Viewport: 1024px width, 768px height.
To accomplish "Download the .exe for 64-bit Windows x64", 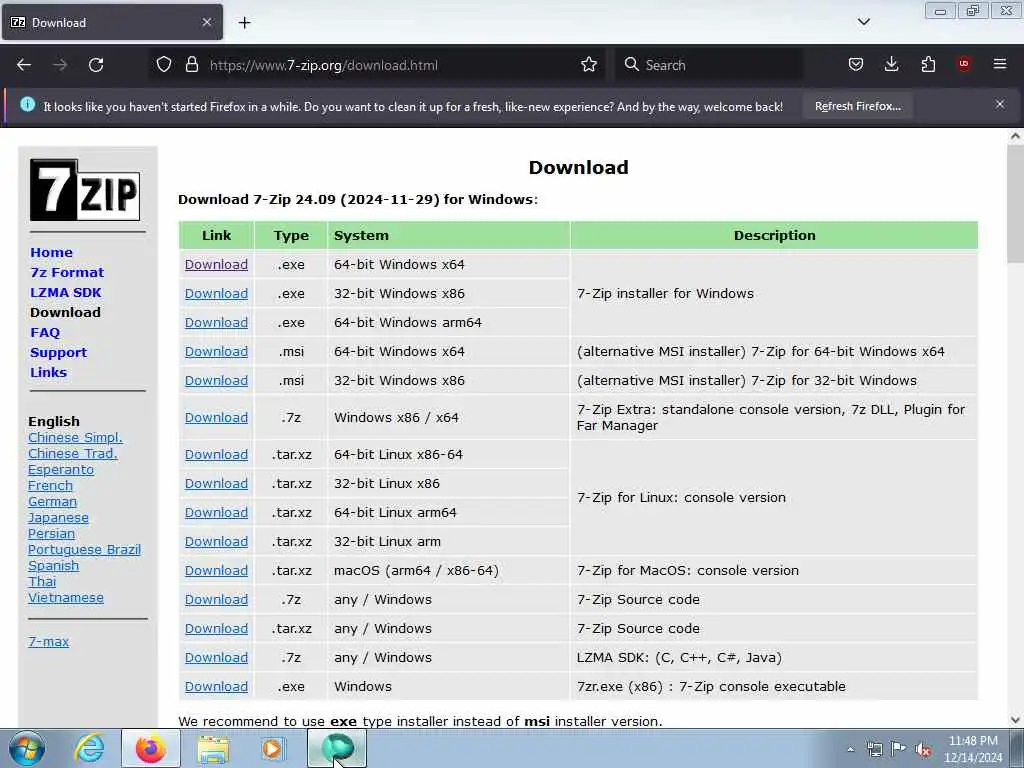I will pos(216,264).
